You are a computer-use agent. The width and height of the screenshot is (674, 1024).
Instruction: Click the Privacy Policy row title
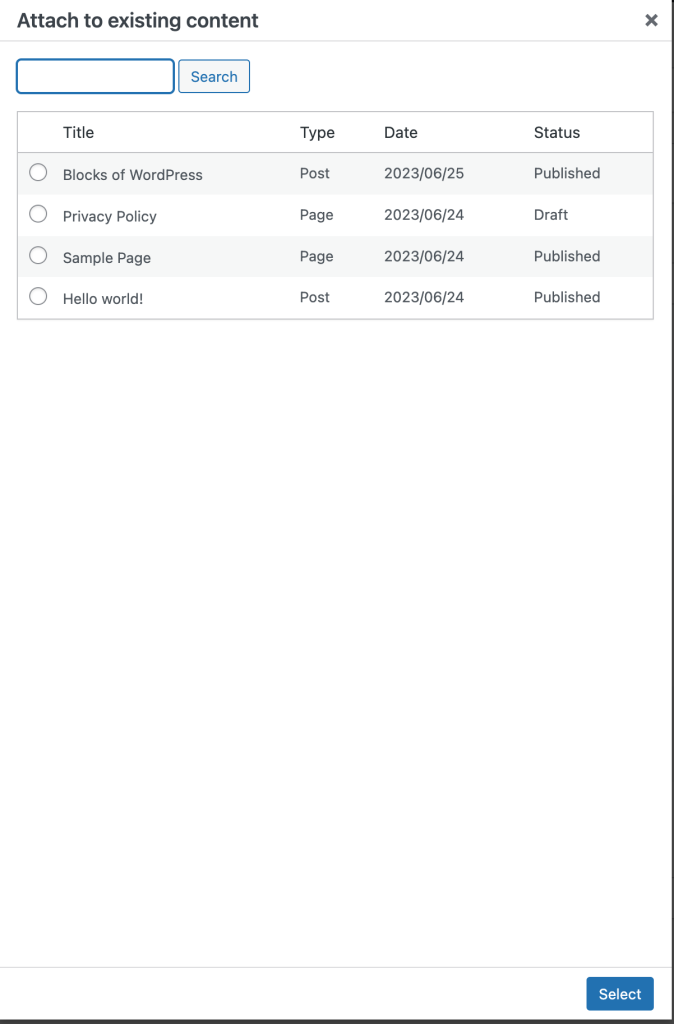point(111,216)
